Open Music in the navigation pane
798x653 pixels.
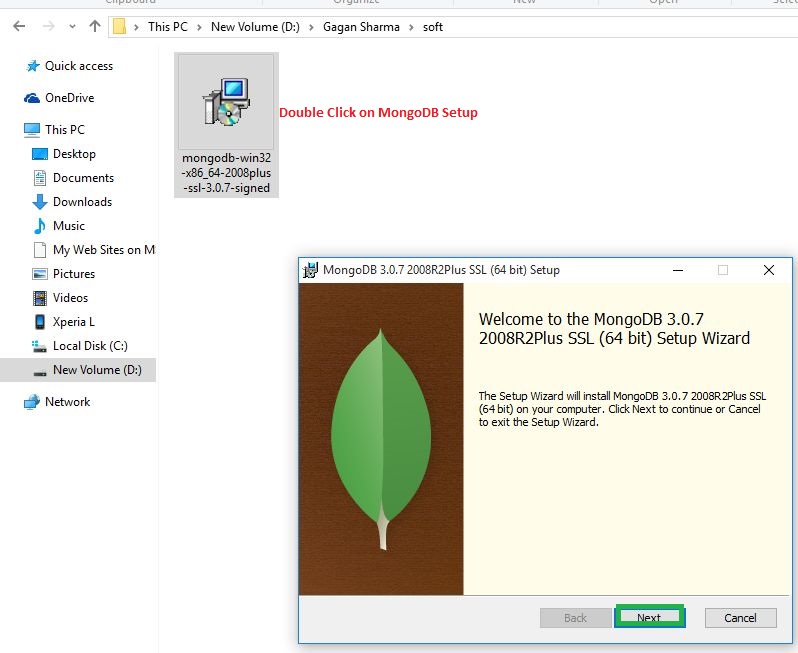(x=69, y=225)
